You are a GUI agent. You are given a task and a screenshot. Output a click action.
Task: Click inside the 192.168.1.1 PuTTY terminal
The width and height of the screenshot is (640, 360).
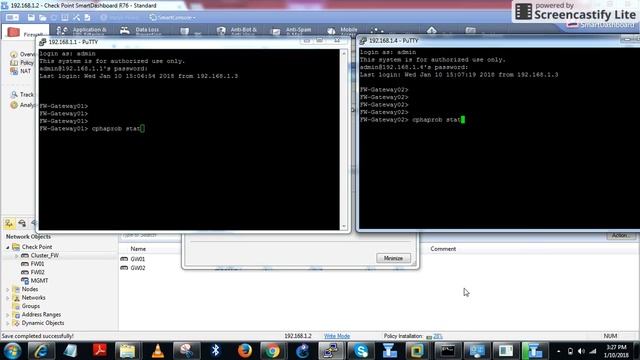pyautogui.click(x=189, y=140)
